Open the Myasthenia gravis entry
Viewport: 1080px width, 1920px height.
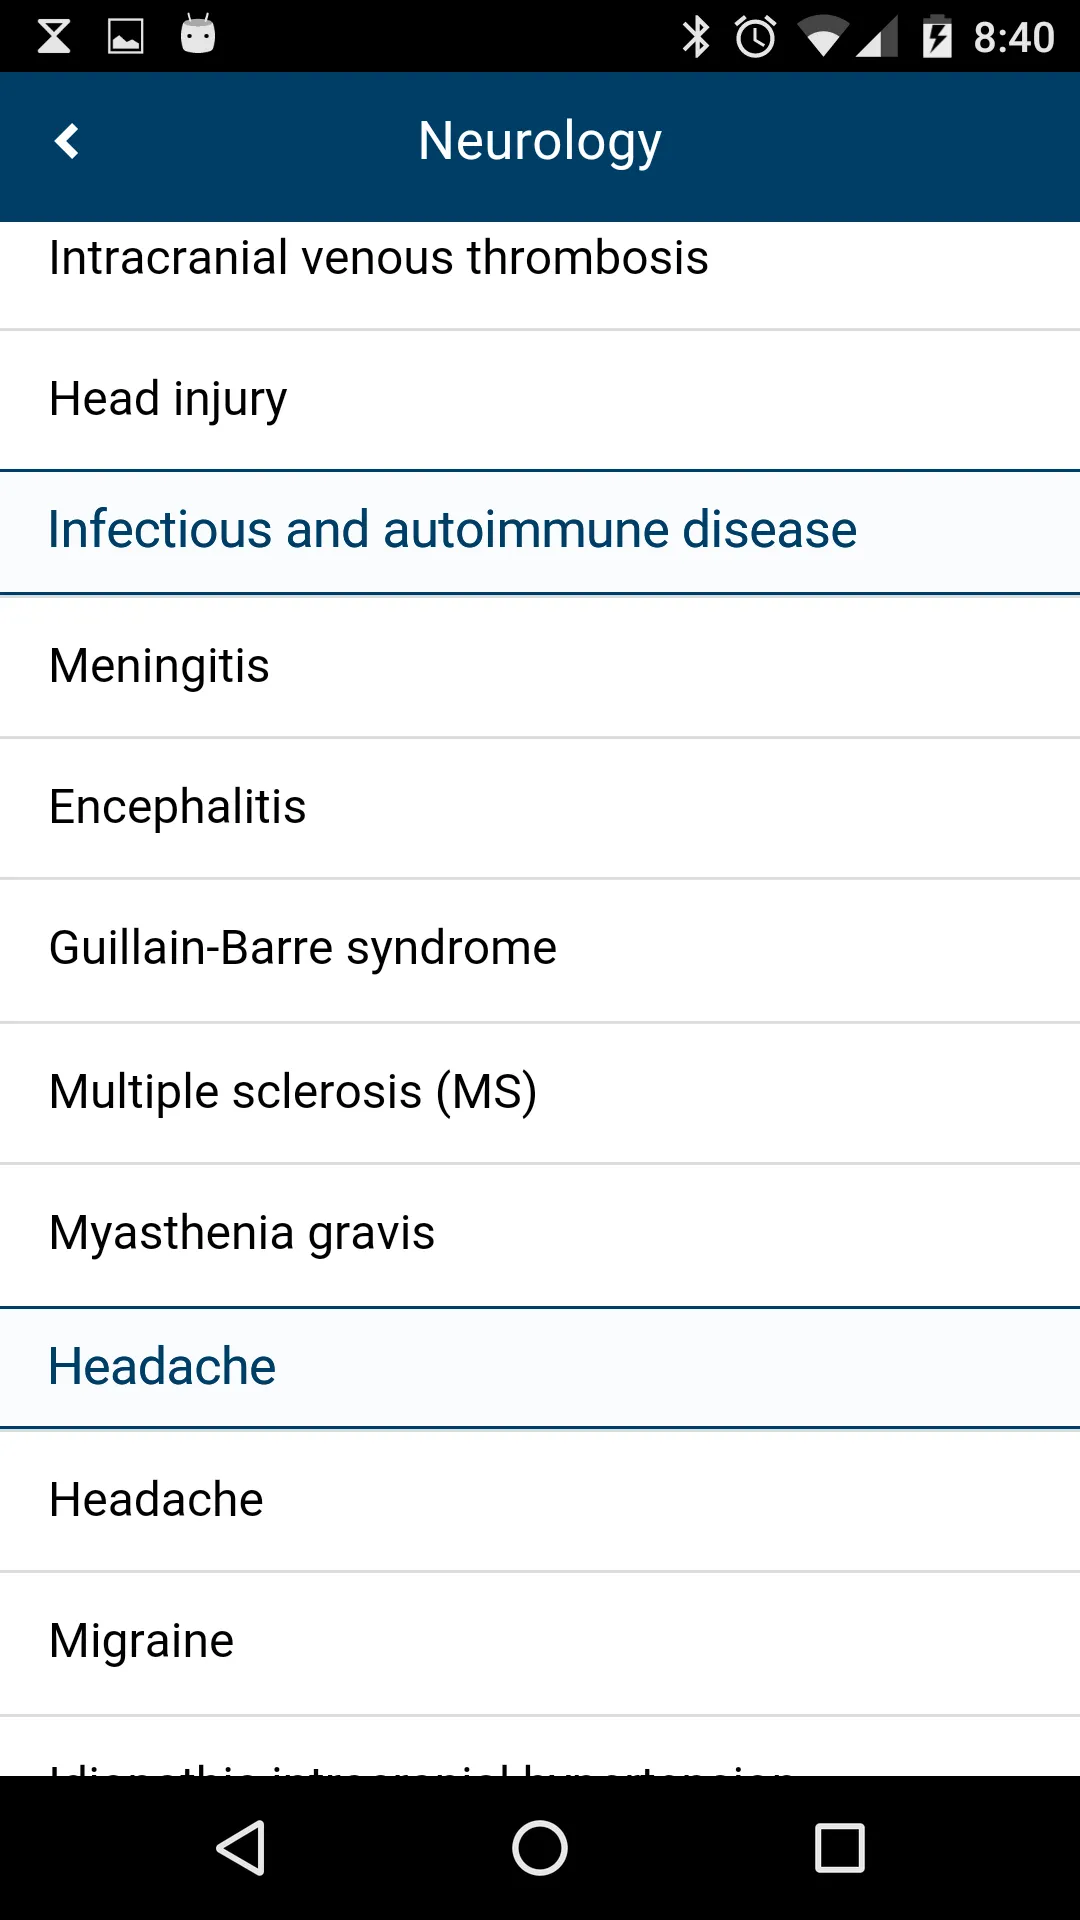pos(540,1235)
